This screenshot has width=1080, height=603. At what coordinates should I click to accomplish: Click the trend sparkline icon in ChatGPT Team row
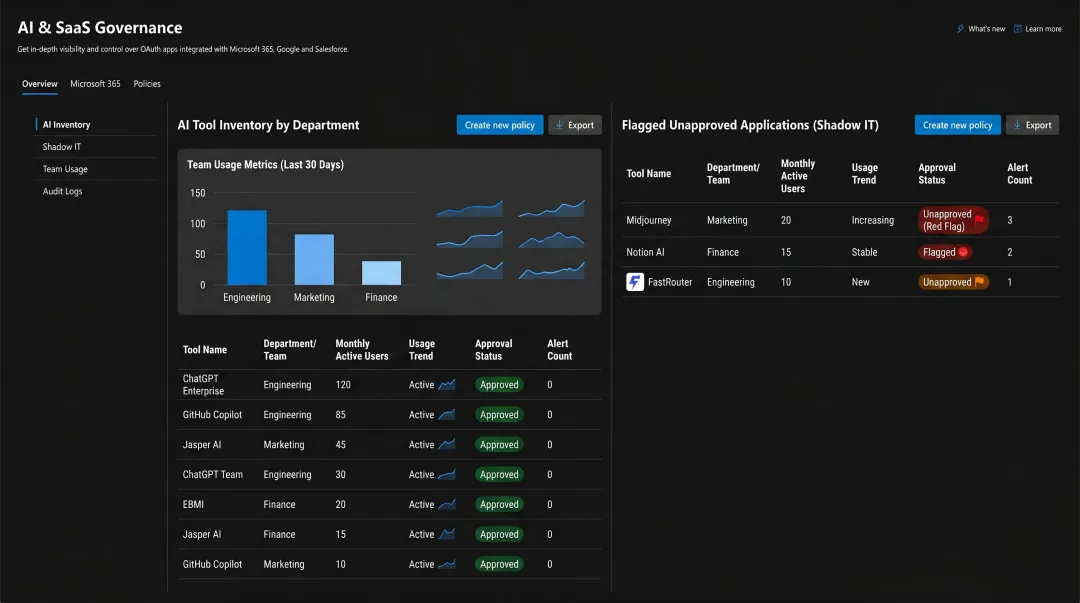coord(447,474)
